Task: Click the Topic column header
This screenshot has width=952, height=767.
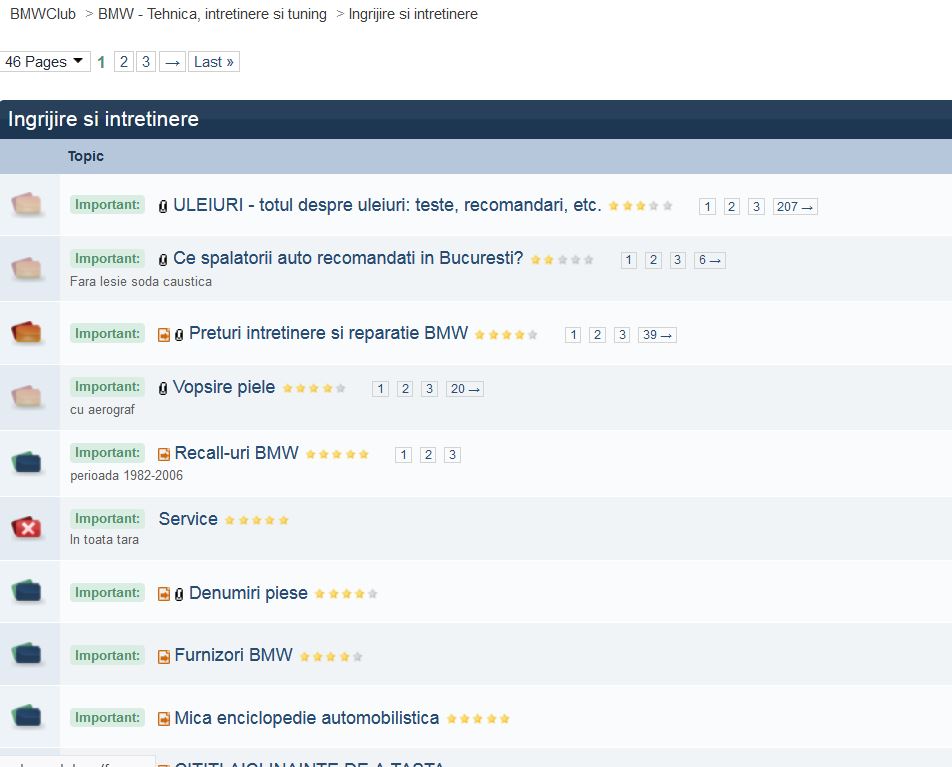Action: 86,156
